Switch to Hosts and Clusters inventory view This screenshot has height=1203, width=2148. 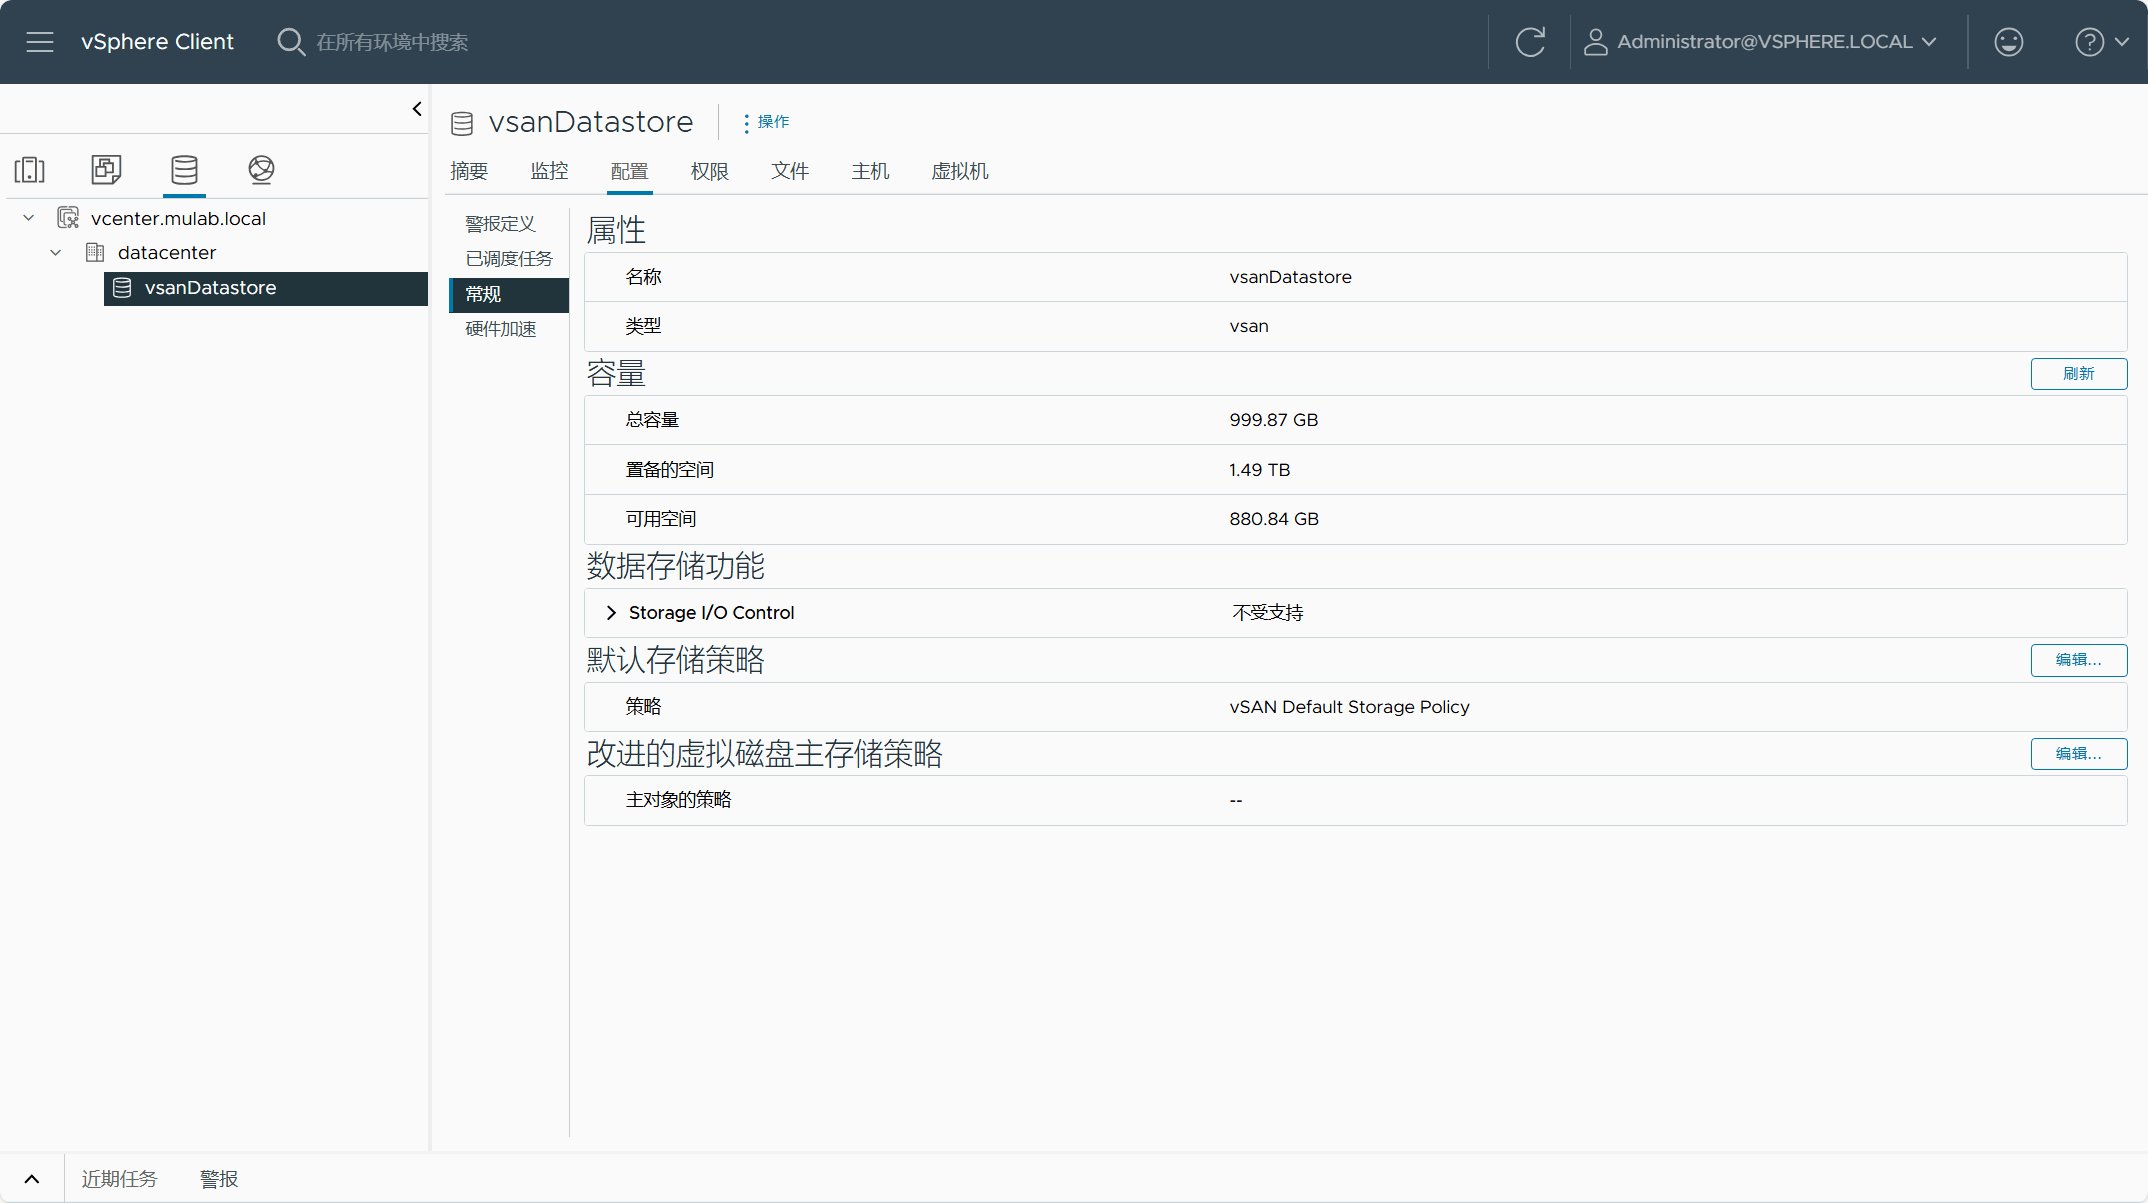pos(30,169)
